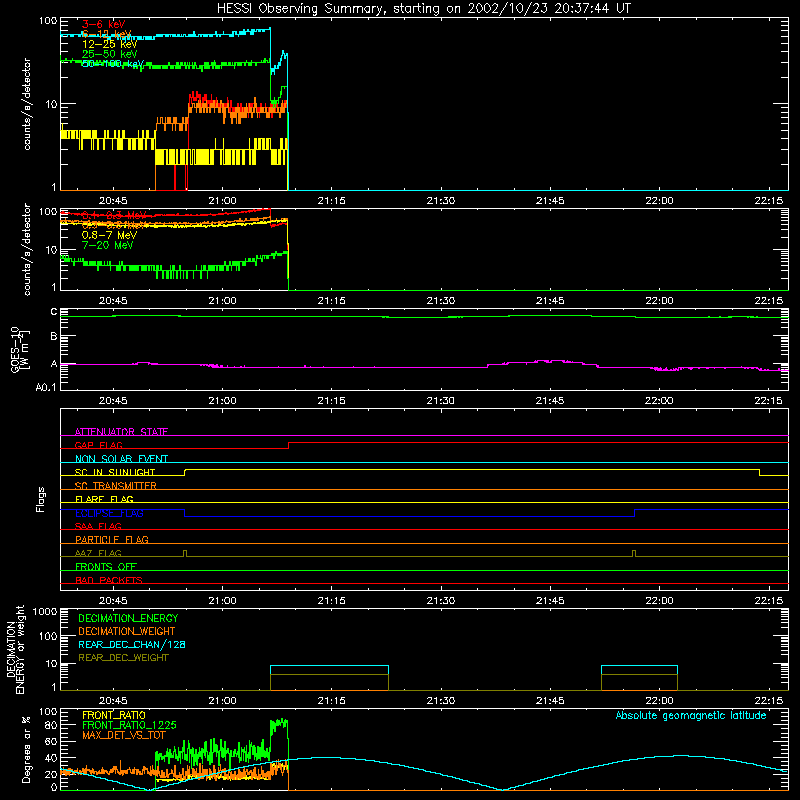Click the magenta GOES bump near 21:45
Screen dimensions: 800x800
(542, 362)
